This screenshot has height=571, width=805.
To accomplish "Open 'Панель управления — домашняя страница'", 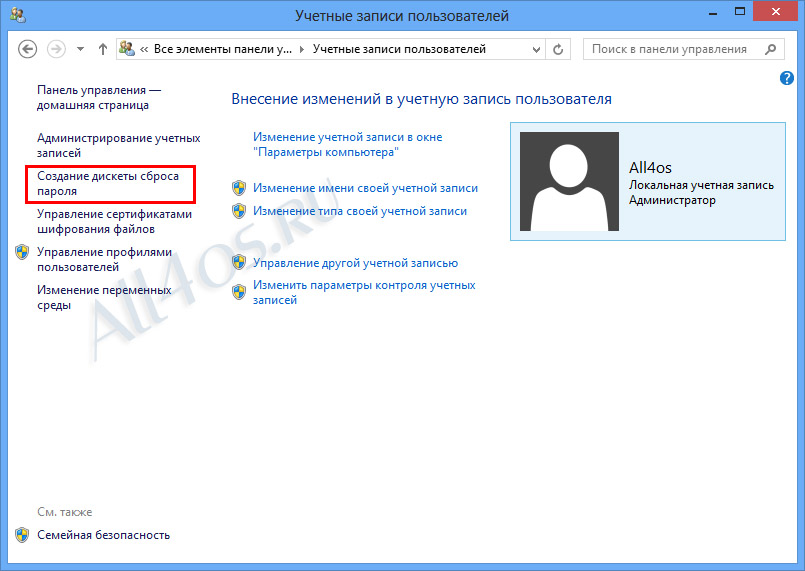I will pyautogui.click(x=99, y=98).
